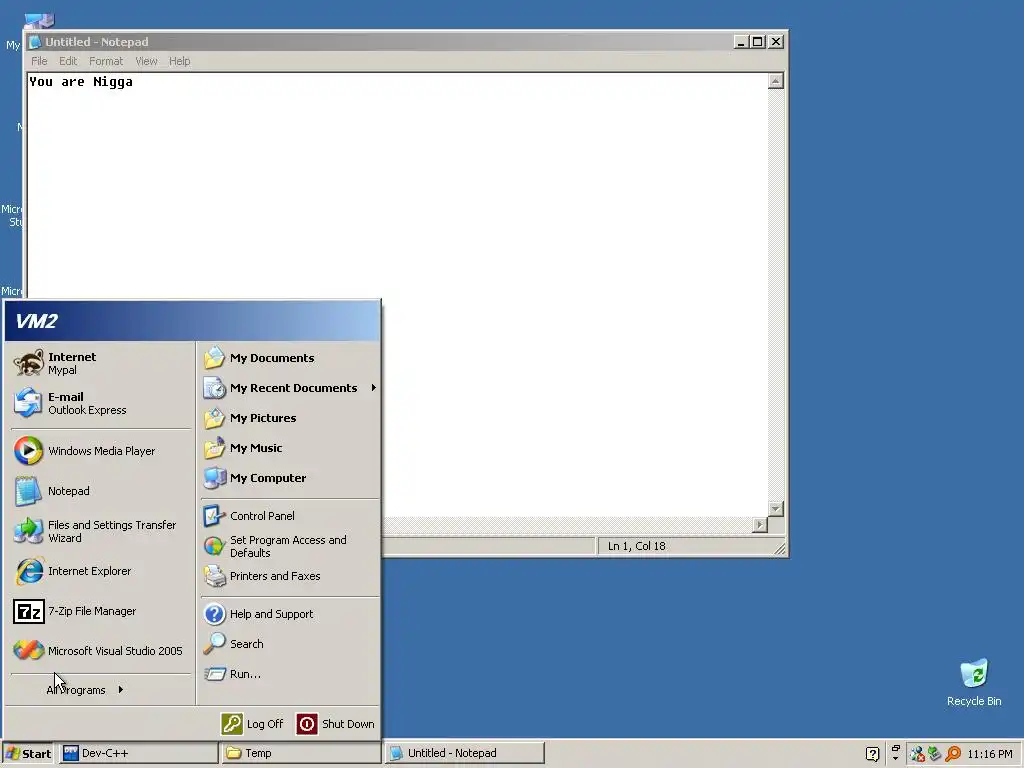
Task: Click Notepad horizontal scrollbar right arrow
Action: point(760,524)
